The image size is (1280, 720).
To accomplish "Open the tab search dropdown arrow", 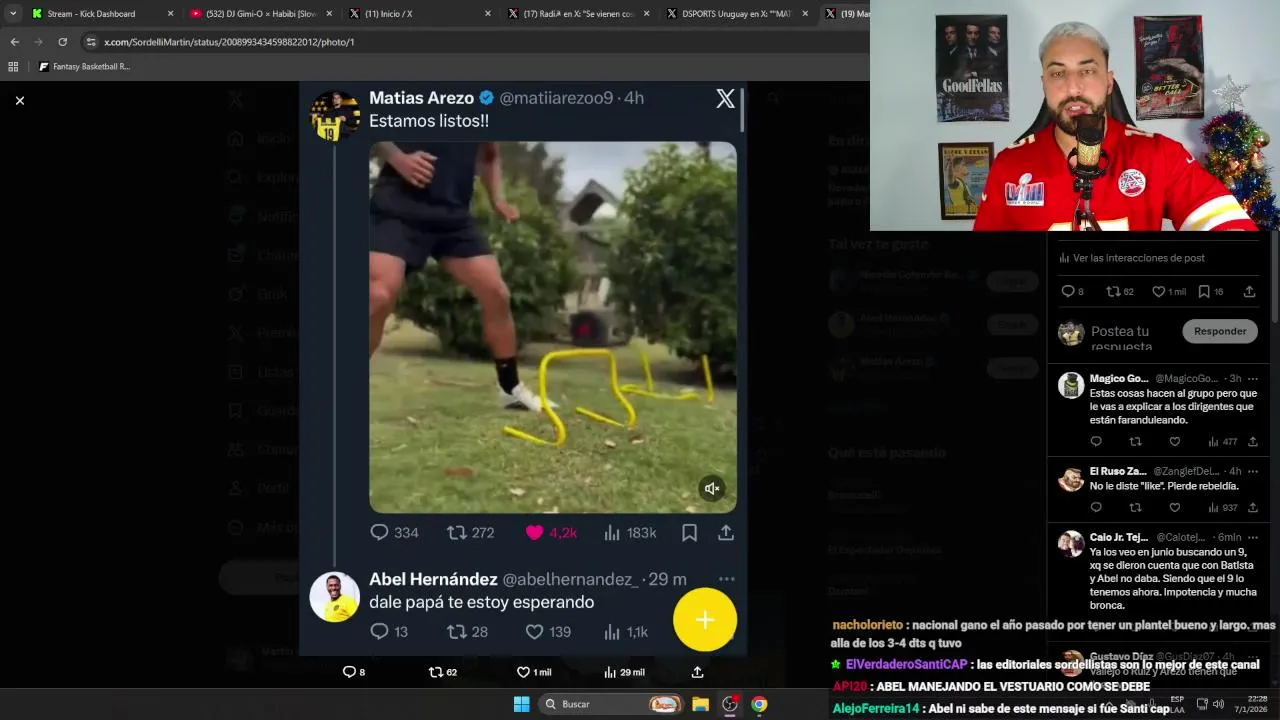I will click(x=13, y=14).
